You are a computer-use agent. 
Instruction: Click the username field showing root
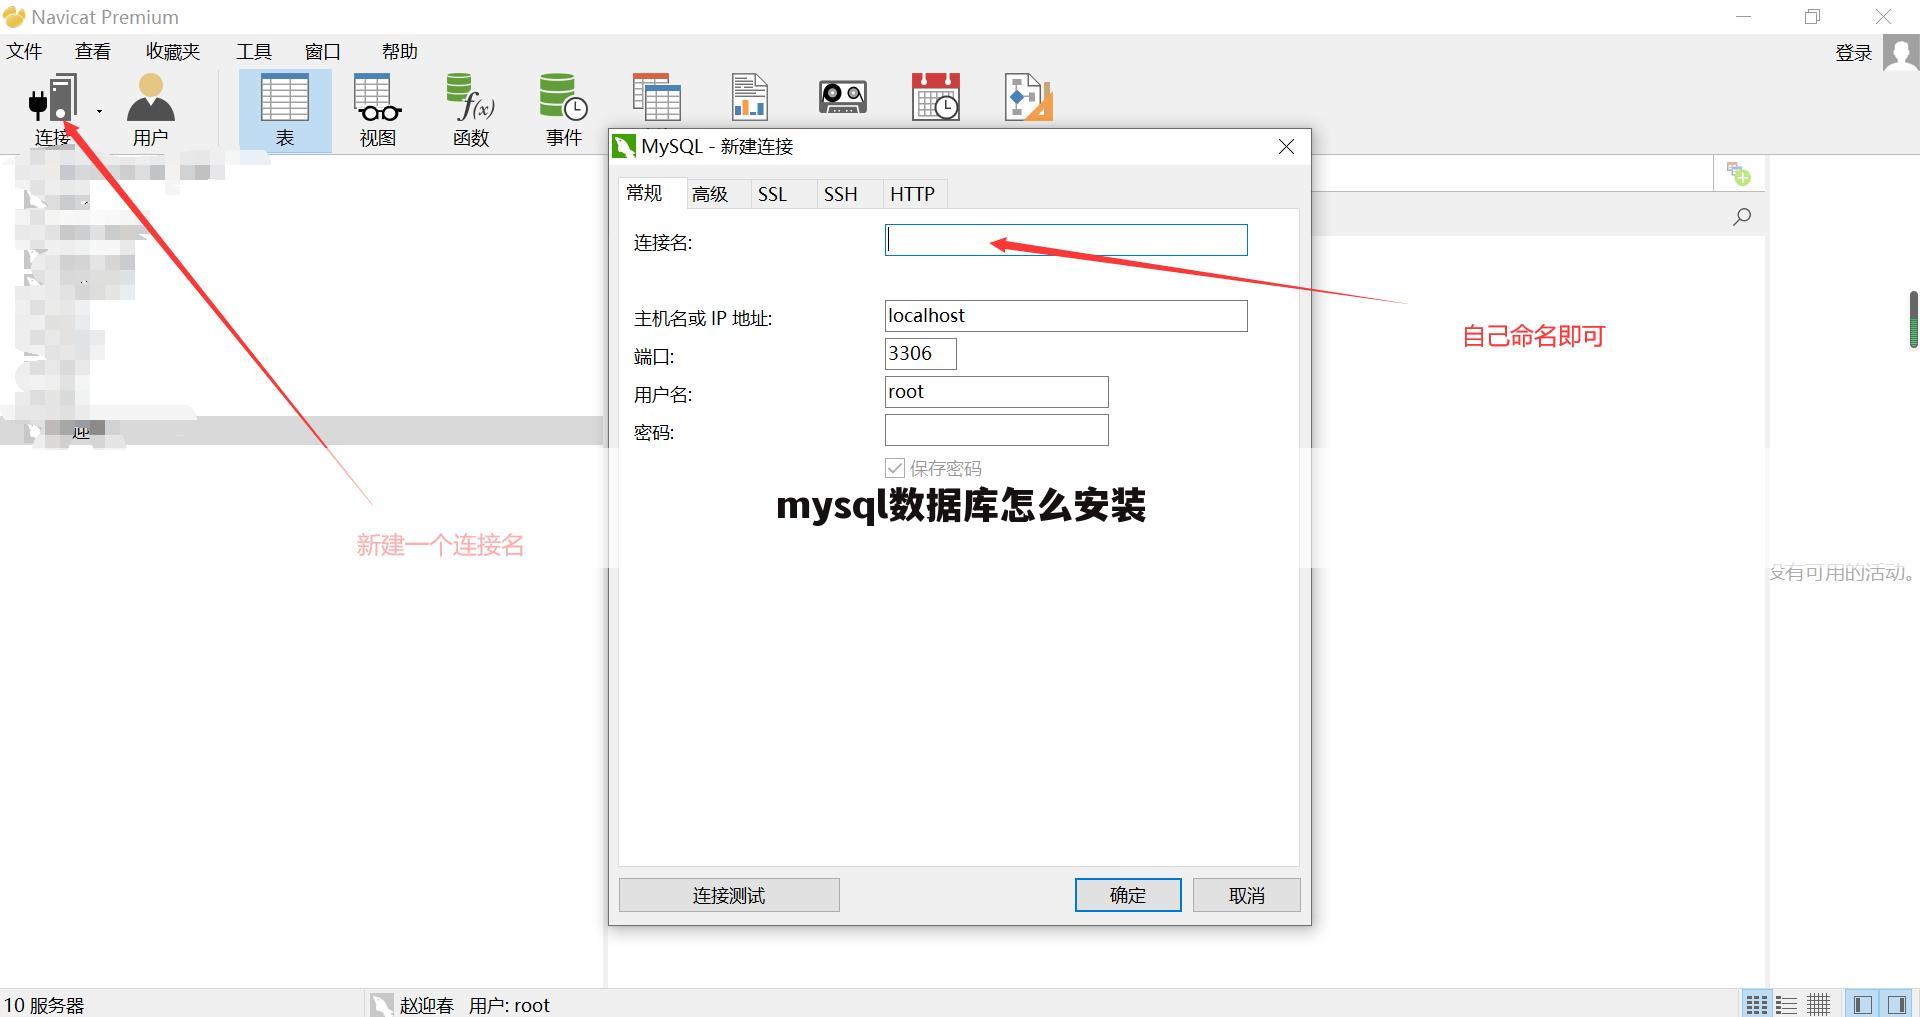tap(996, 392)
